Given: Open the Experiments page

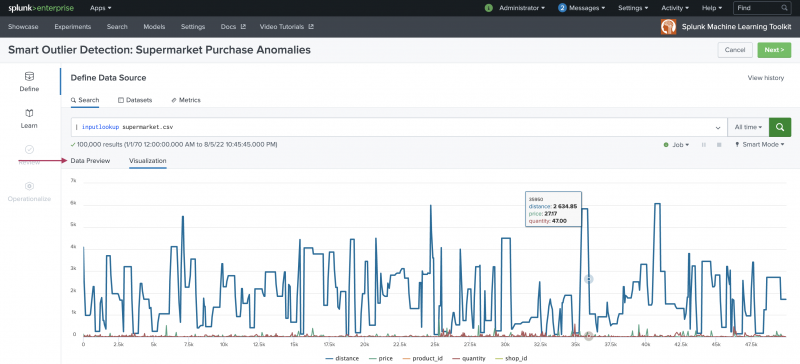Looking at the screenshot, I should (72, 27).
